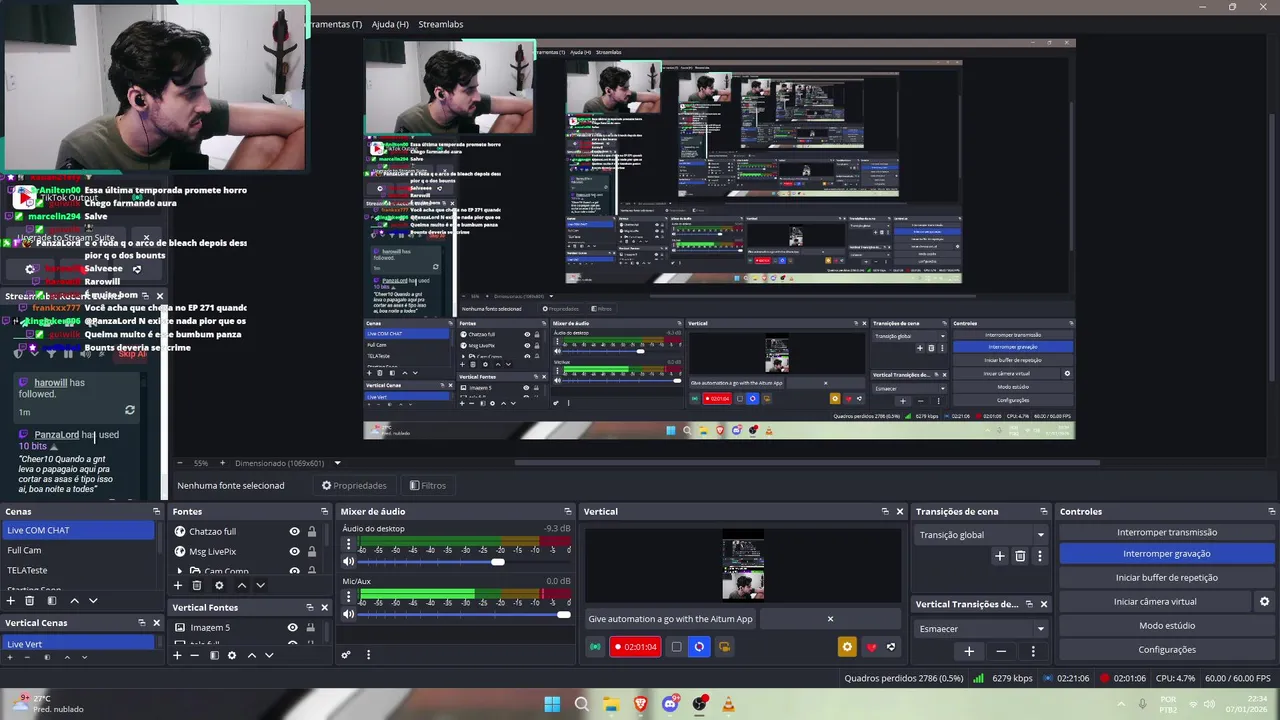Viewport: 1280px width, 720px height.
Task: Mute the Mic/Aux channel
Action: (x=348, y=614)
